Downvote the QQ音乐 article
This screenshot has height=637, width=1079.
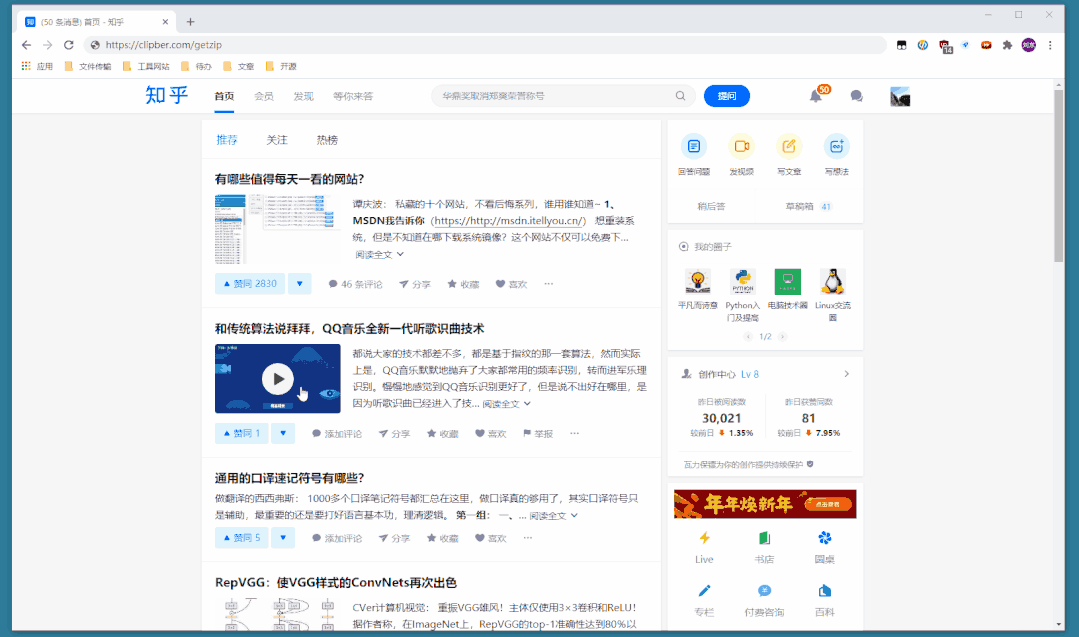(284, 434)
